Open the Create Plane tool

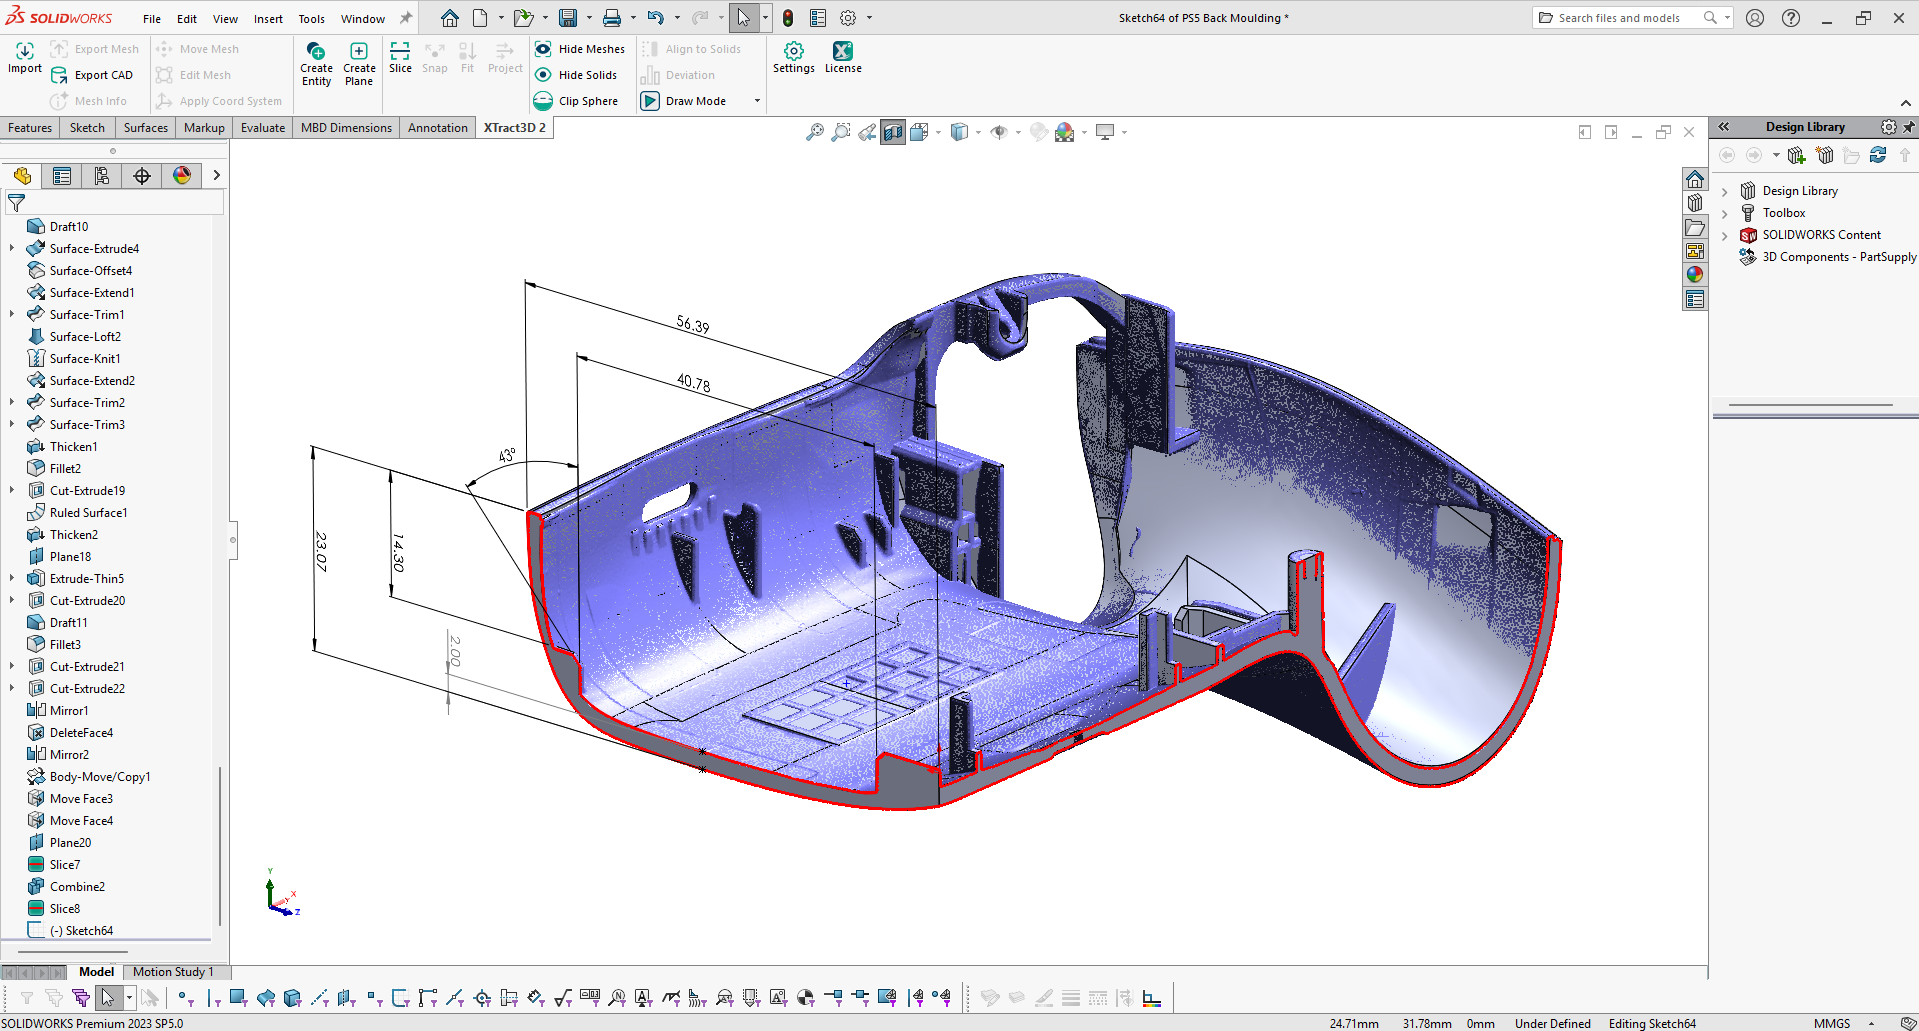(359, 62)
